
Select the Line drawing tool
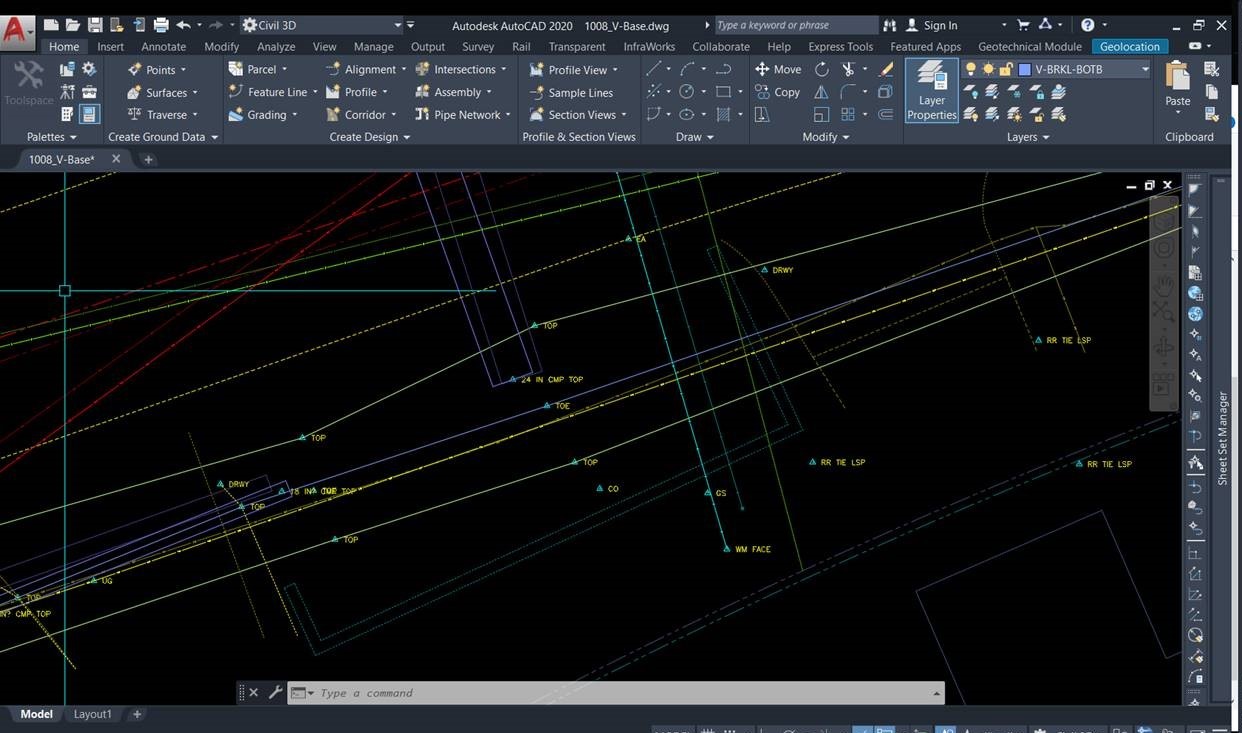(x=655, y=68)
